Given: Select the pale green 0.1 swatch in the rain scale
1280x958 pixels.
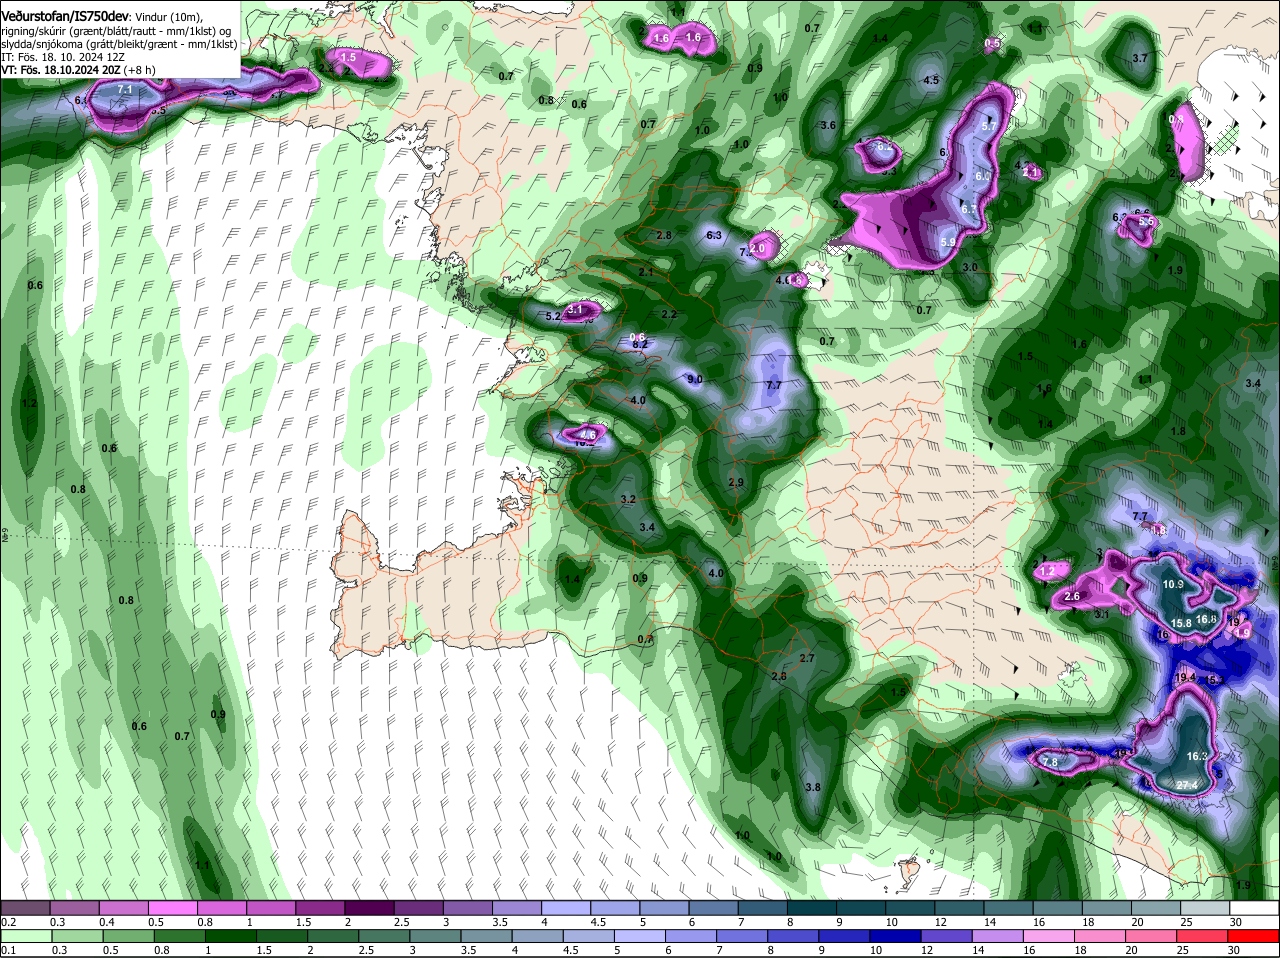Looking at the screenshot, I should coord(25,936).
